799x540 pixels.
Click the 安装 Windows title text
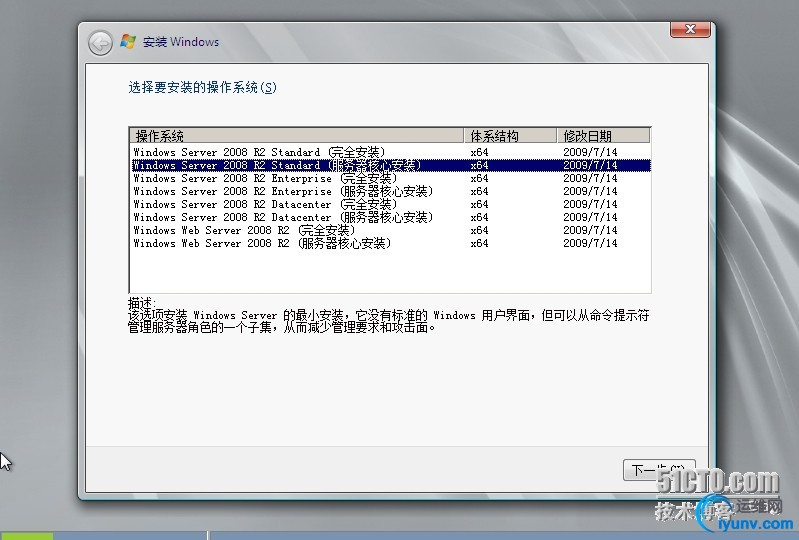(181, 42)
